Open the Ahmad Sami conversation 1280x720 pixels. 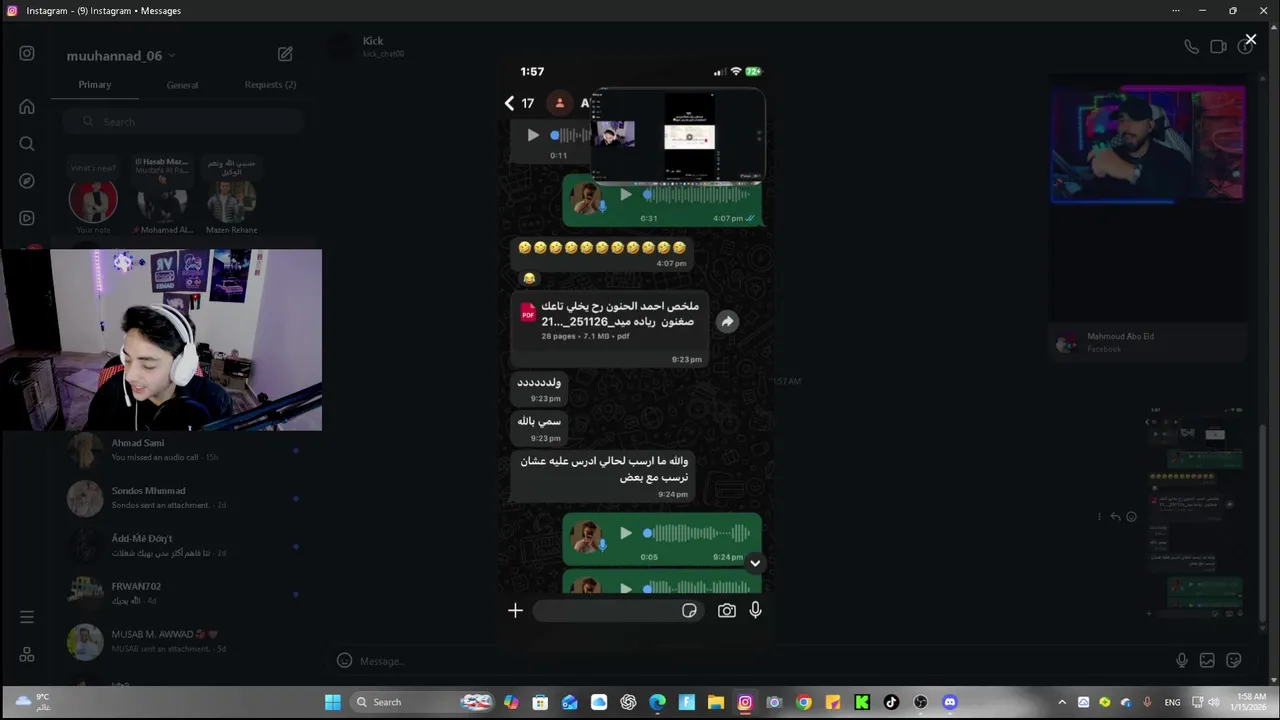[x=182, y=450]
